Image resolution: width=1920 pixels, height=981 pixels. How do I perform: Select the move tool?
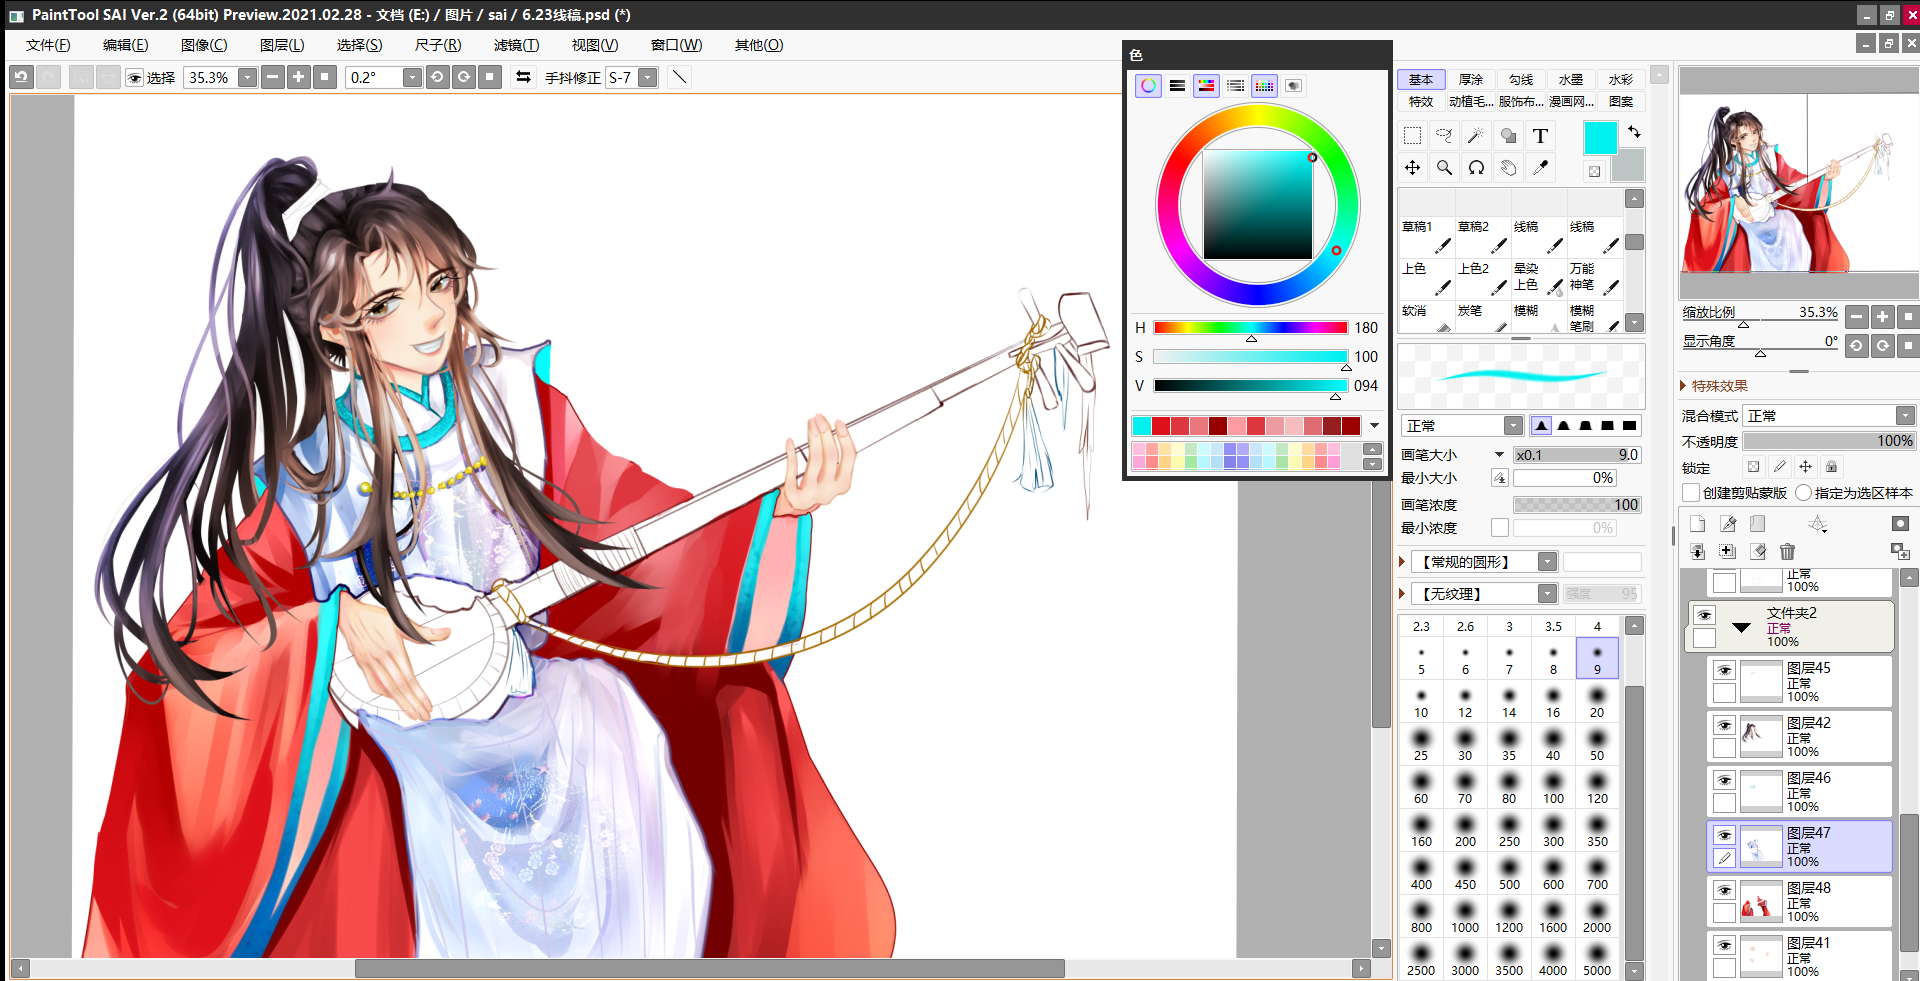tap(1412, 168)
